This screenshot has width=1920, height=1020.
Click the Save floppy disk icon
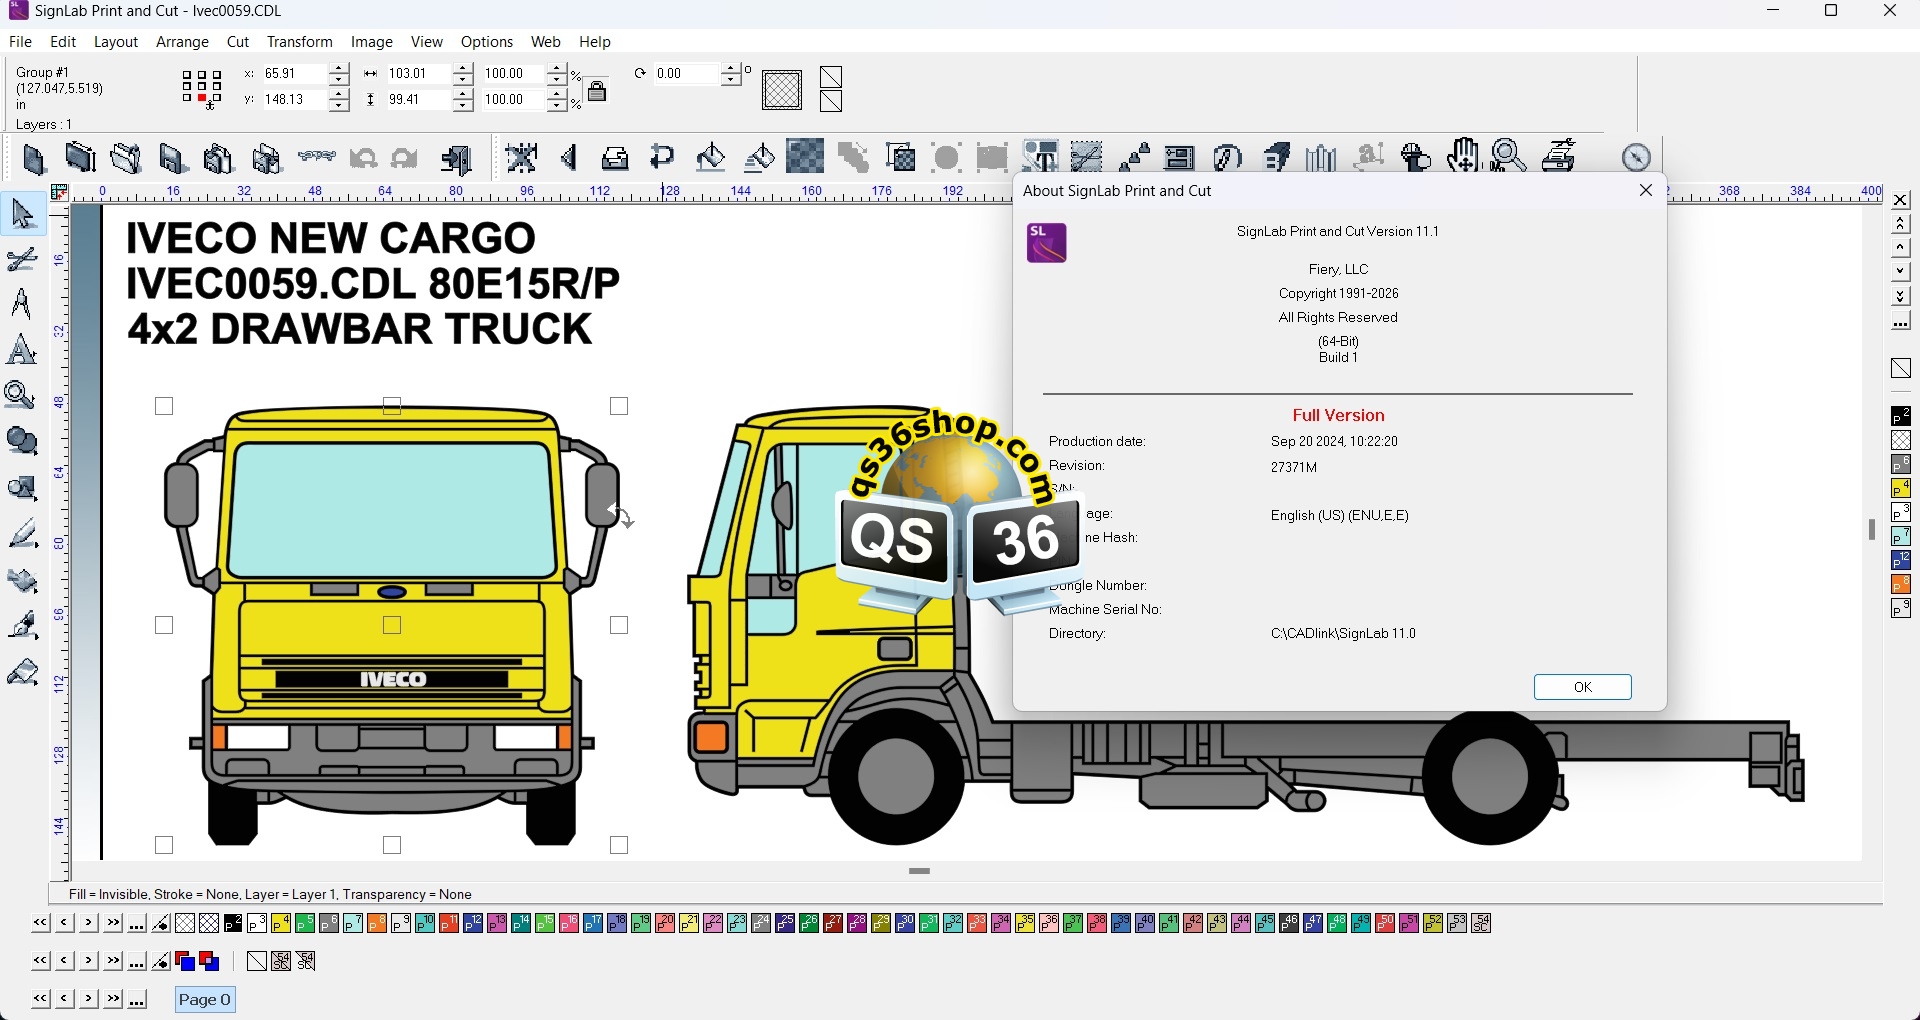coord(173,159)
